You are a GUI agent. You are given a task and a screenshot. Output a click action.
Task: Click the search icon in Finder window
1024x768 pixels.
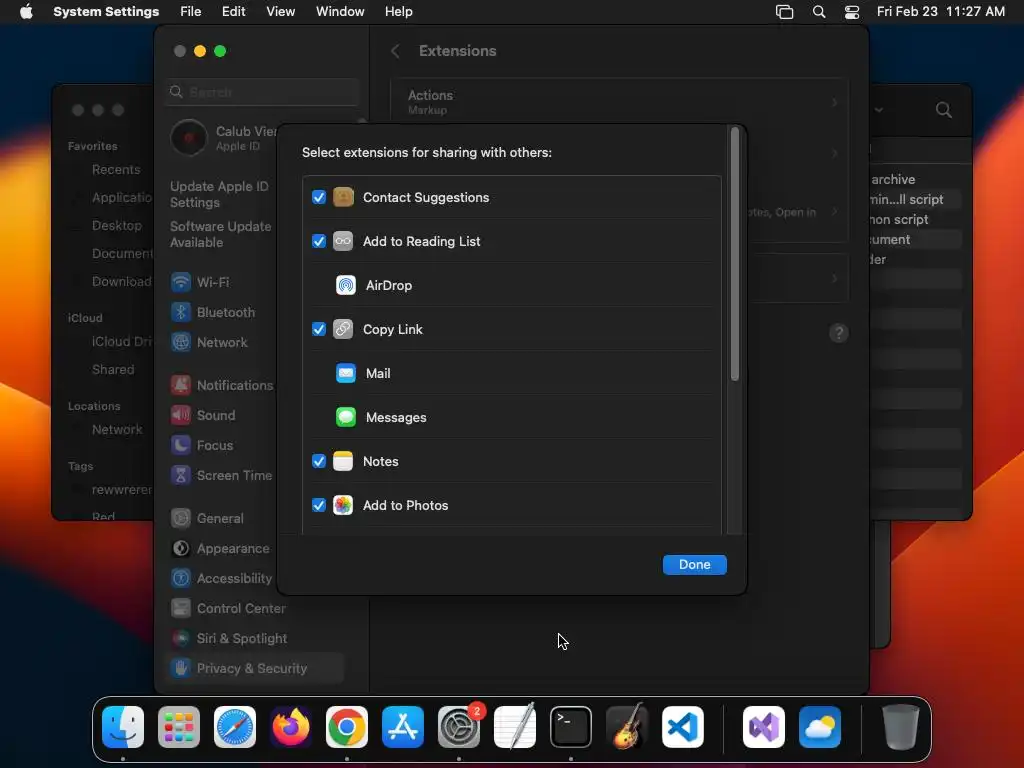(x=944, y=110)
